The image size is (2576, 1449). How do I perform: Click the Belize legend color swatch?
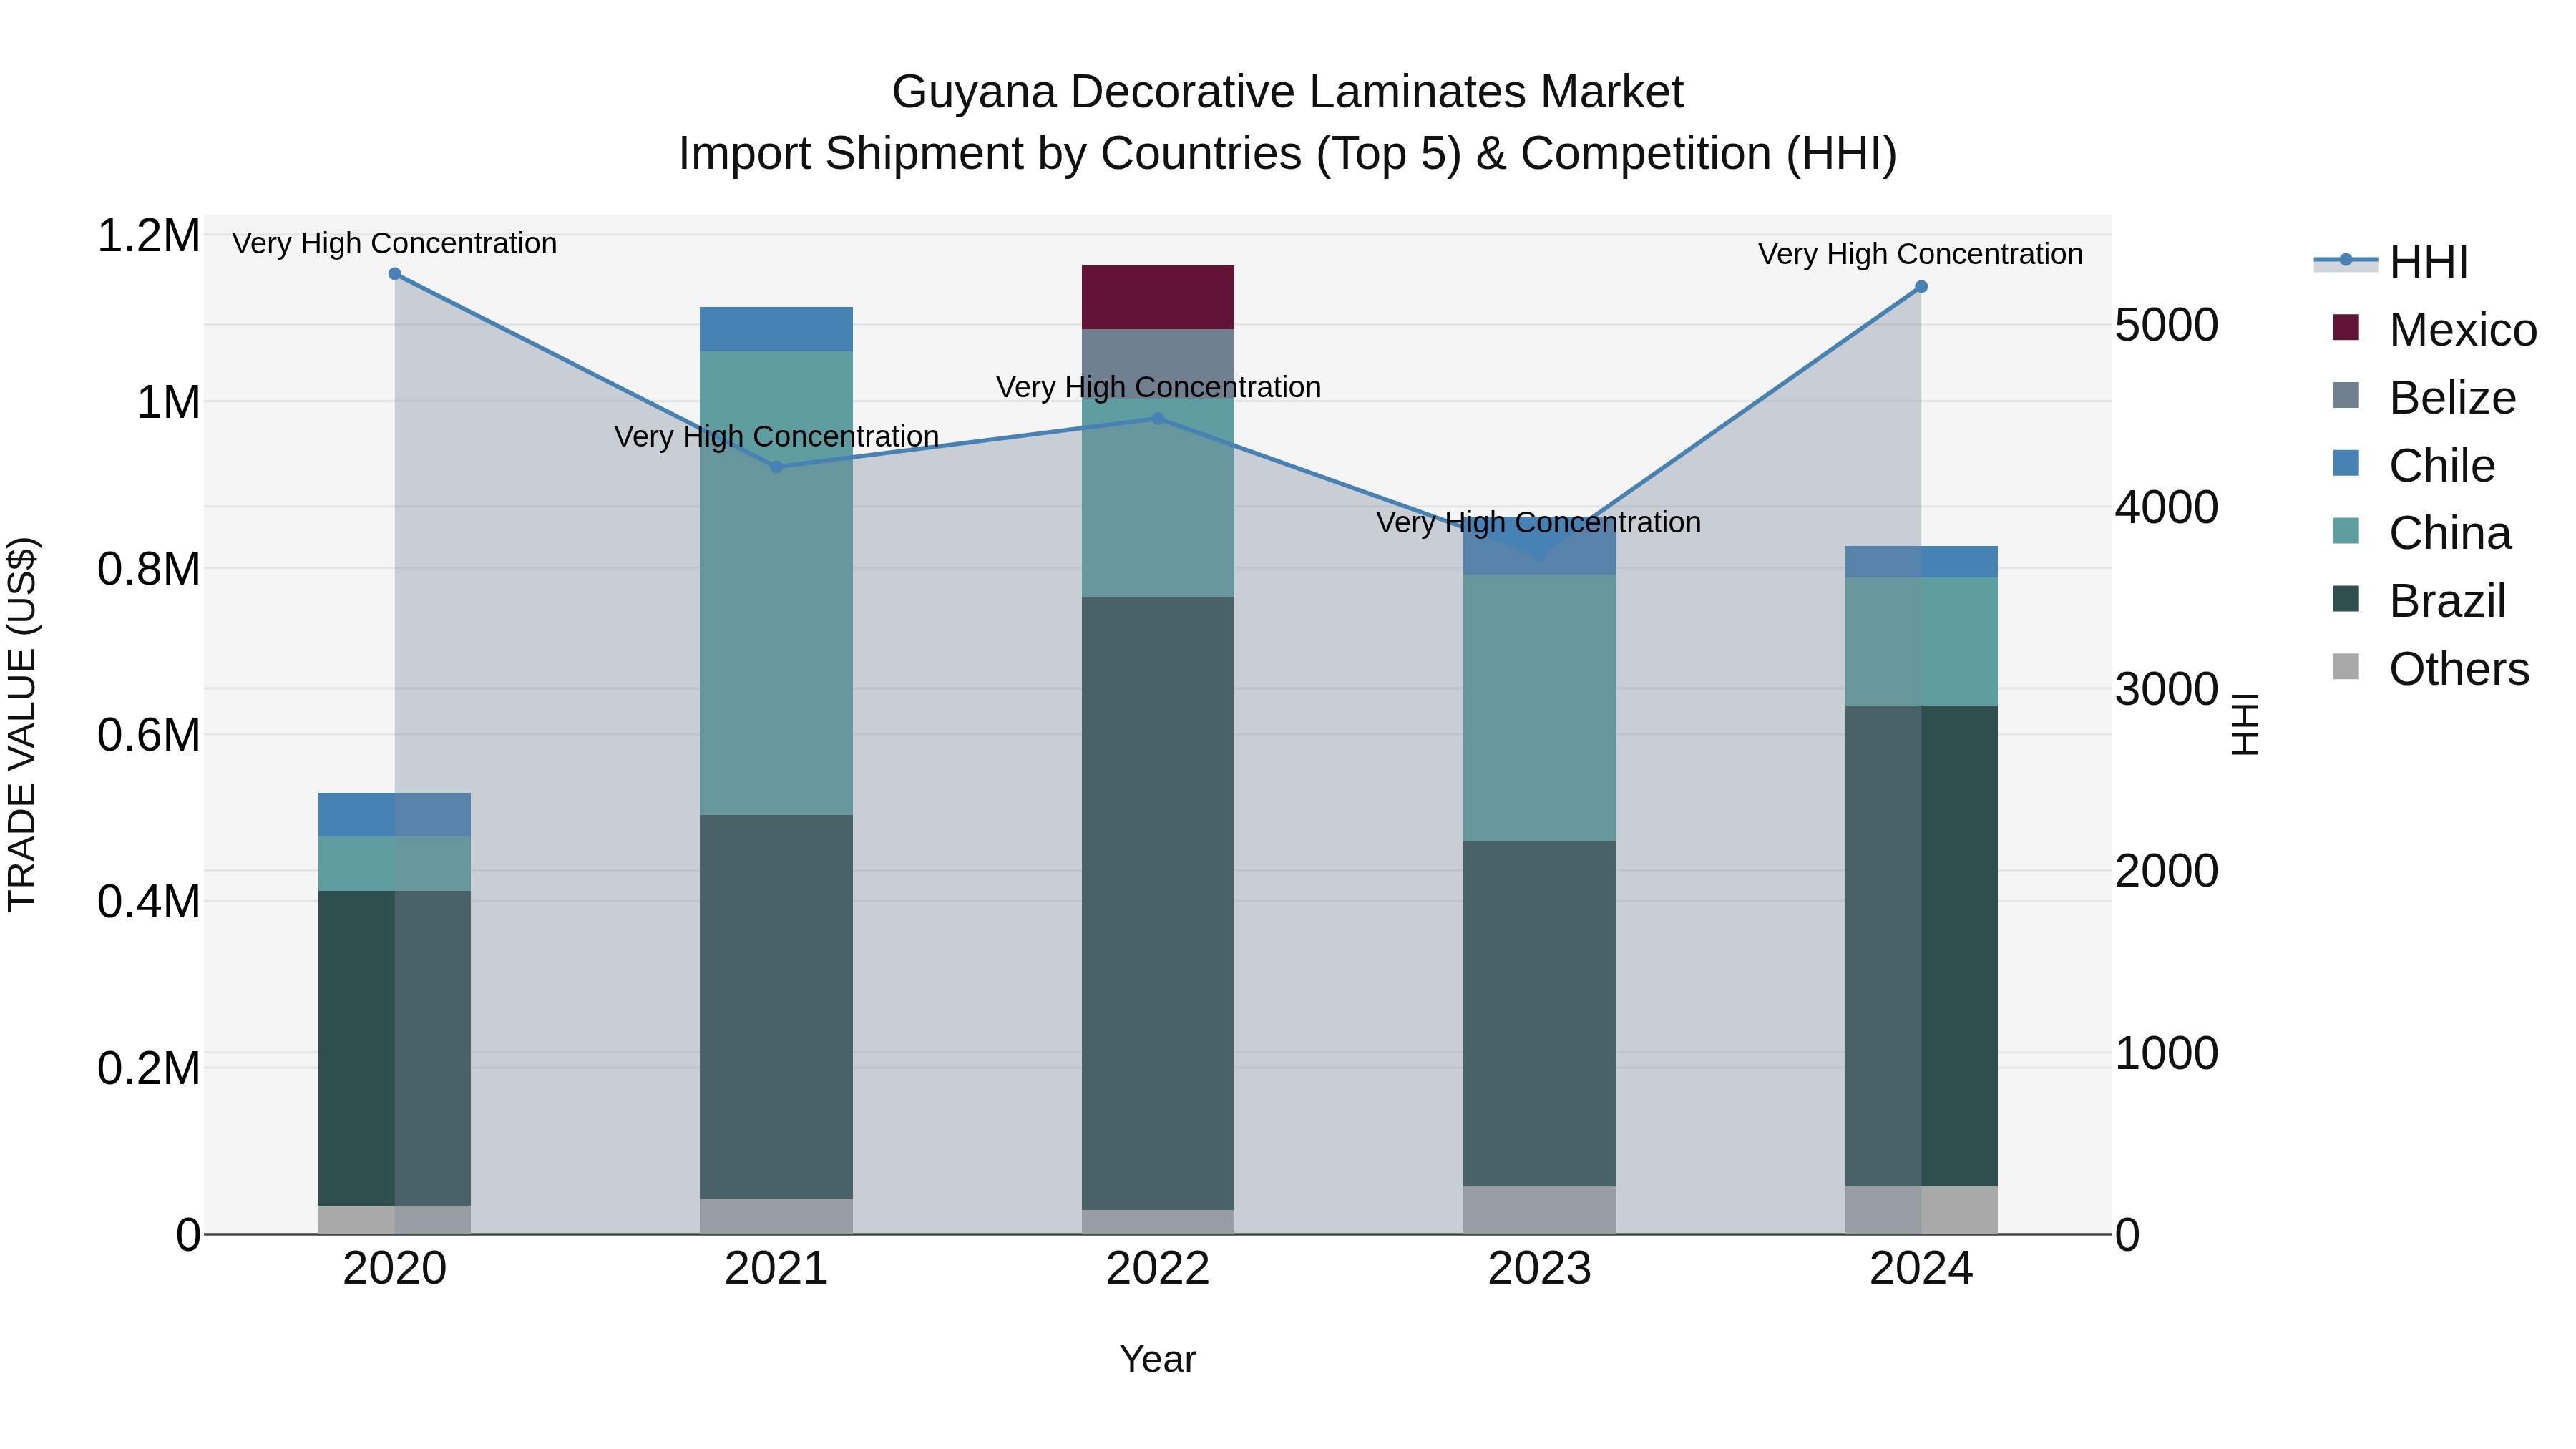[x=2345, y=395]
